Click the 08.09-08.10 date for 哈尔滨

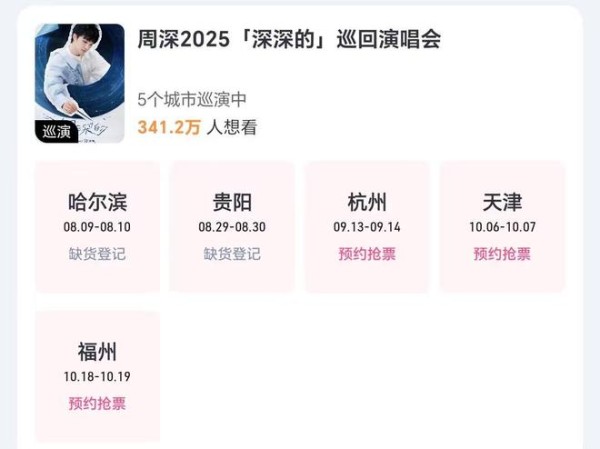click(x=97, y=227)
